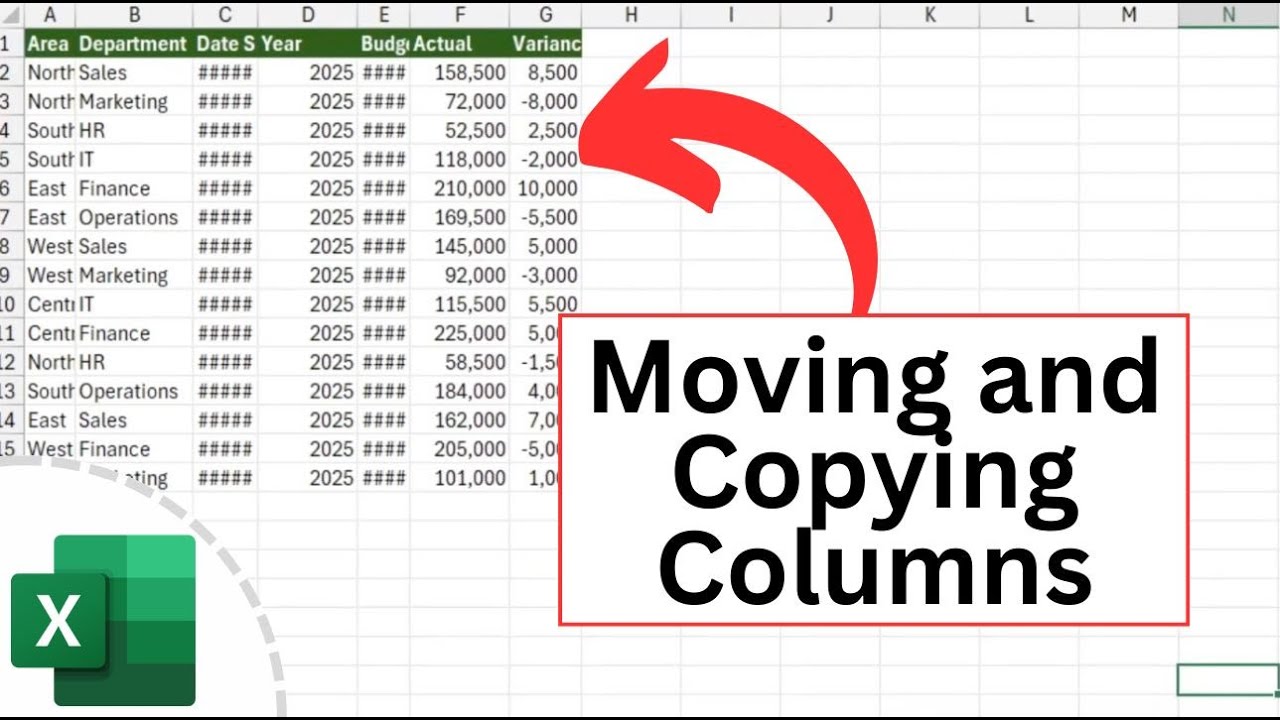
Task: Select the cell containing 158,500
Action: (x=459, y=72)
